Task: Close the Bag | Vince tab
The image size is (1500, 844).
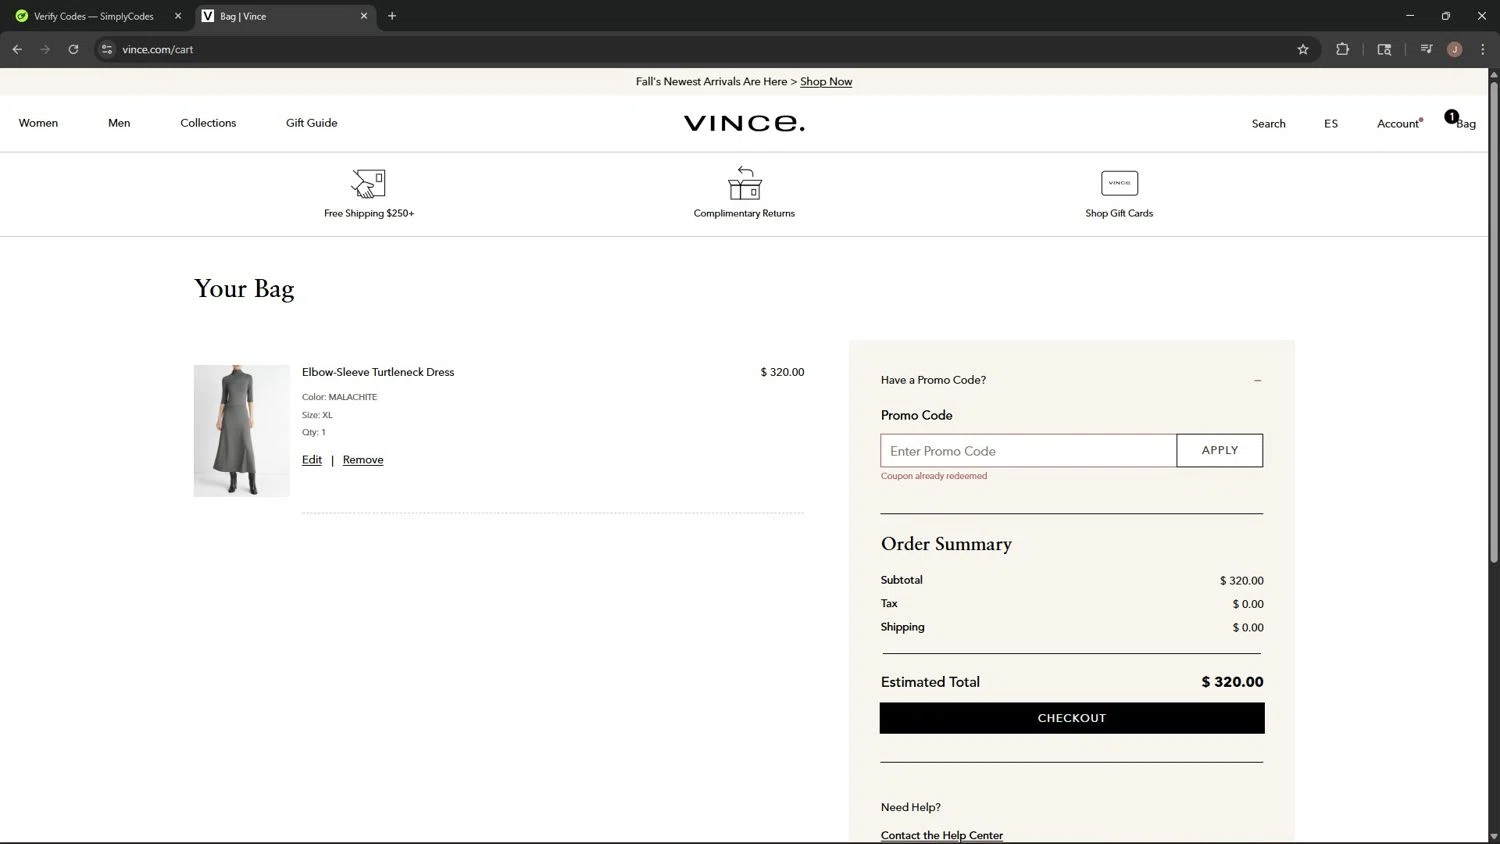Action: click(364, 16)
